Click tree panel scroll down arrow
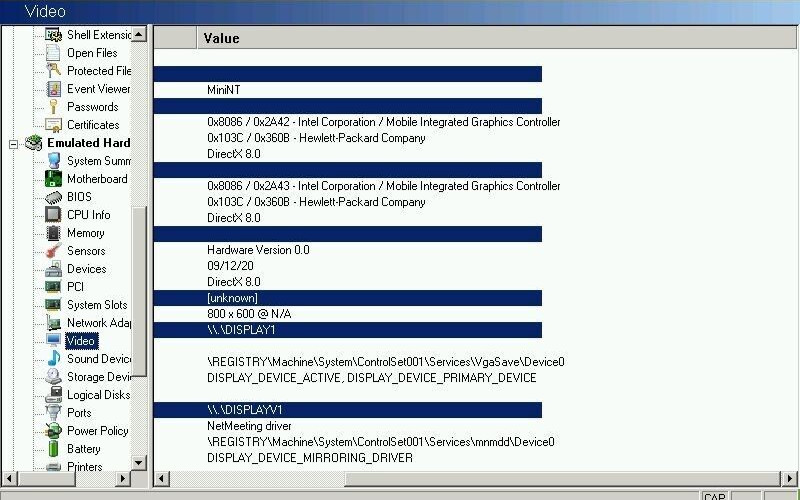 coord(139,463)
